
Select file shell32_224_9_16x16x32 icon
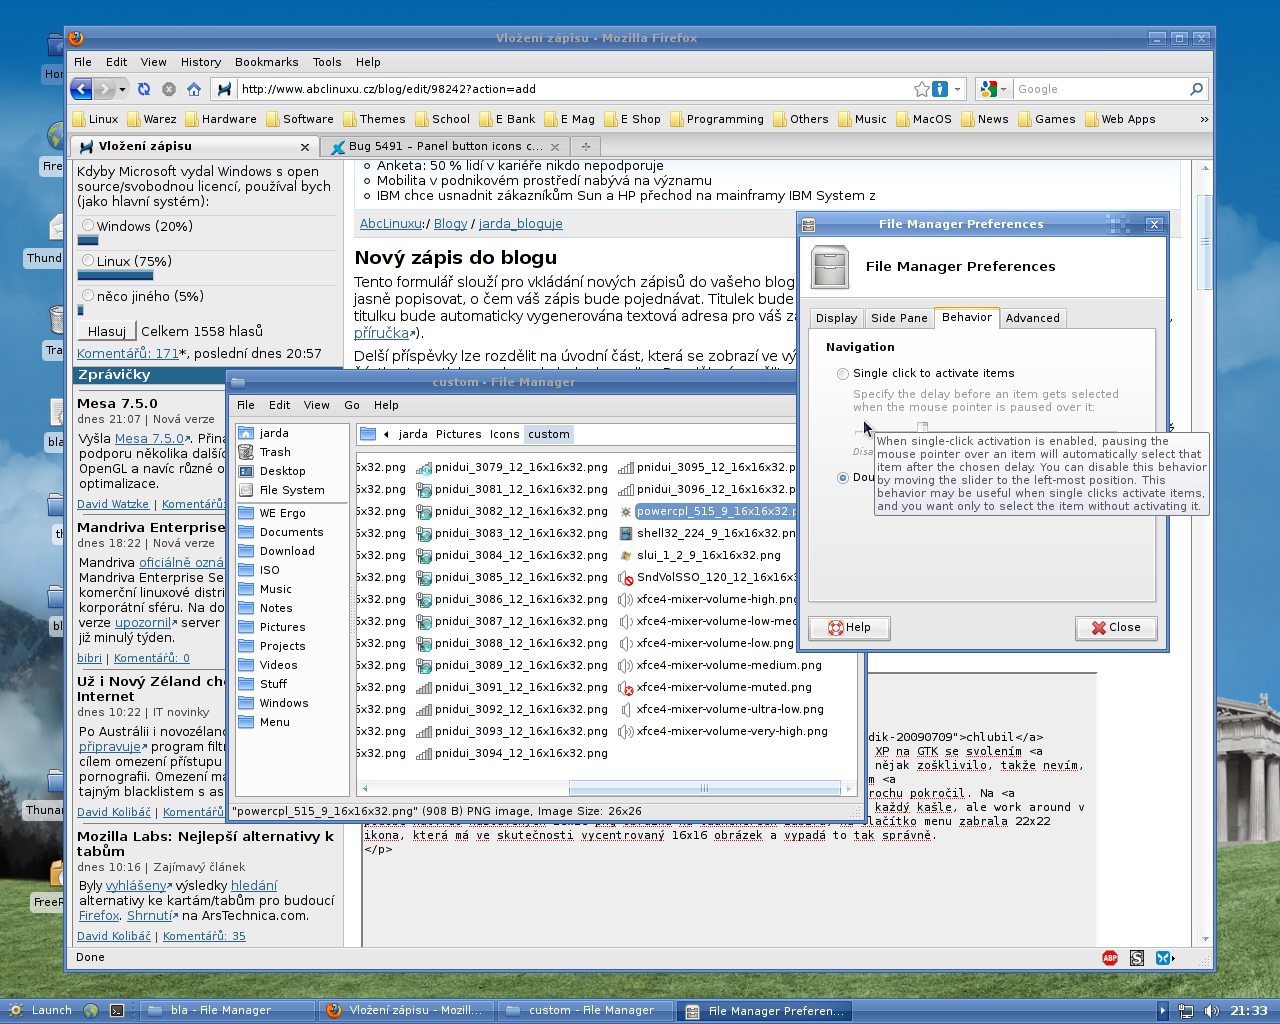click(x=626, y=533)
